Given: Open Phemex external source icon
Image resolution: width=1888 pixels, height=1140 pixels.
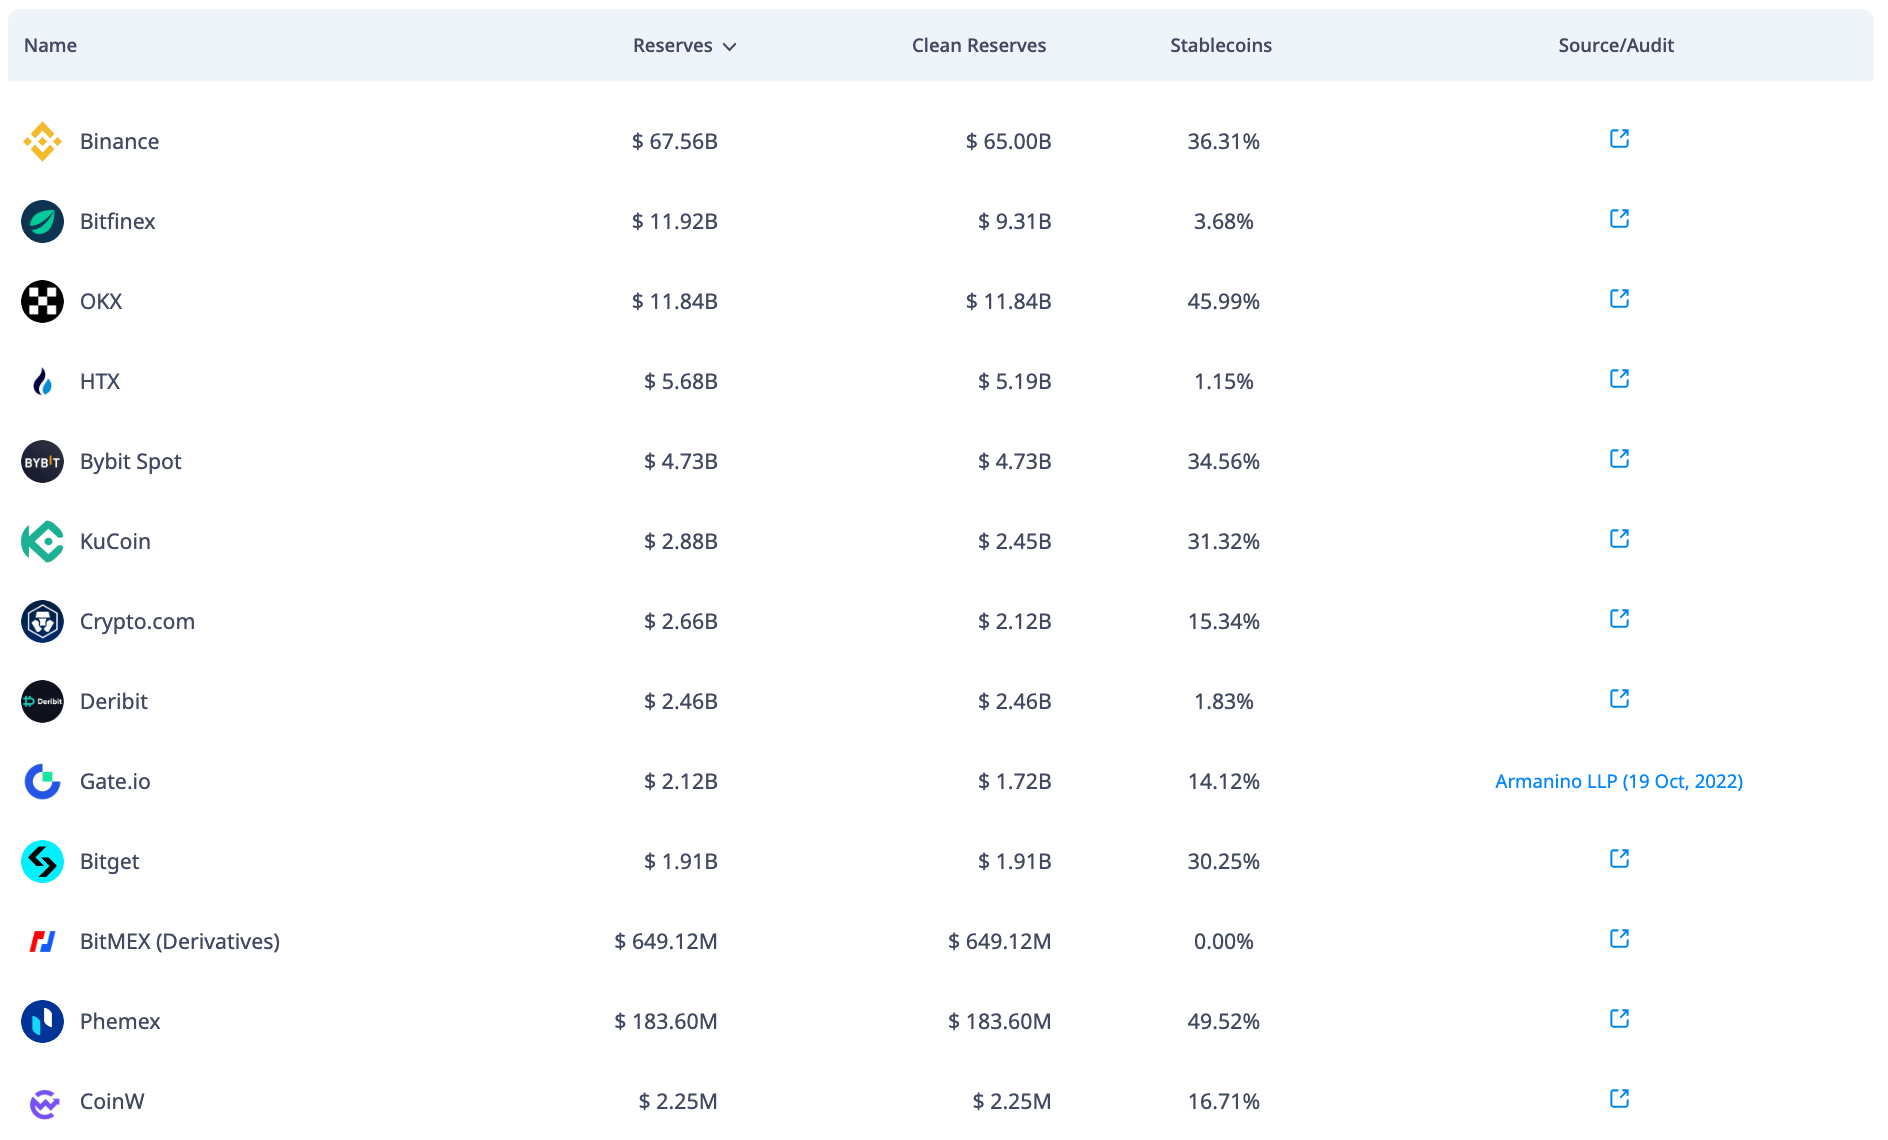Looking at the screenshot, I should tap(1619, 1019).
